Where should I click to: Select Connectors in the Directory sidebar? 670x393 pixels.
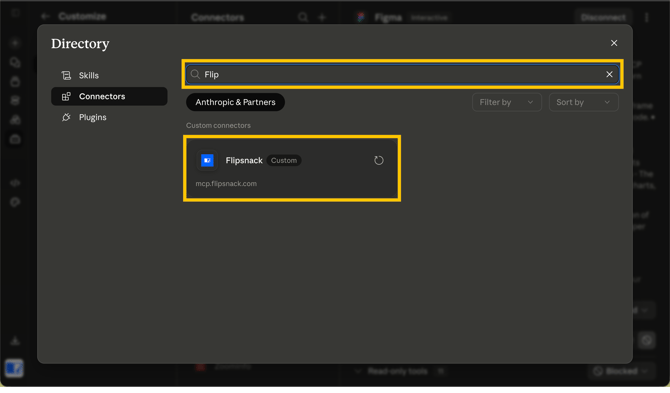[x=109, y=97]
